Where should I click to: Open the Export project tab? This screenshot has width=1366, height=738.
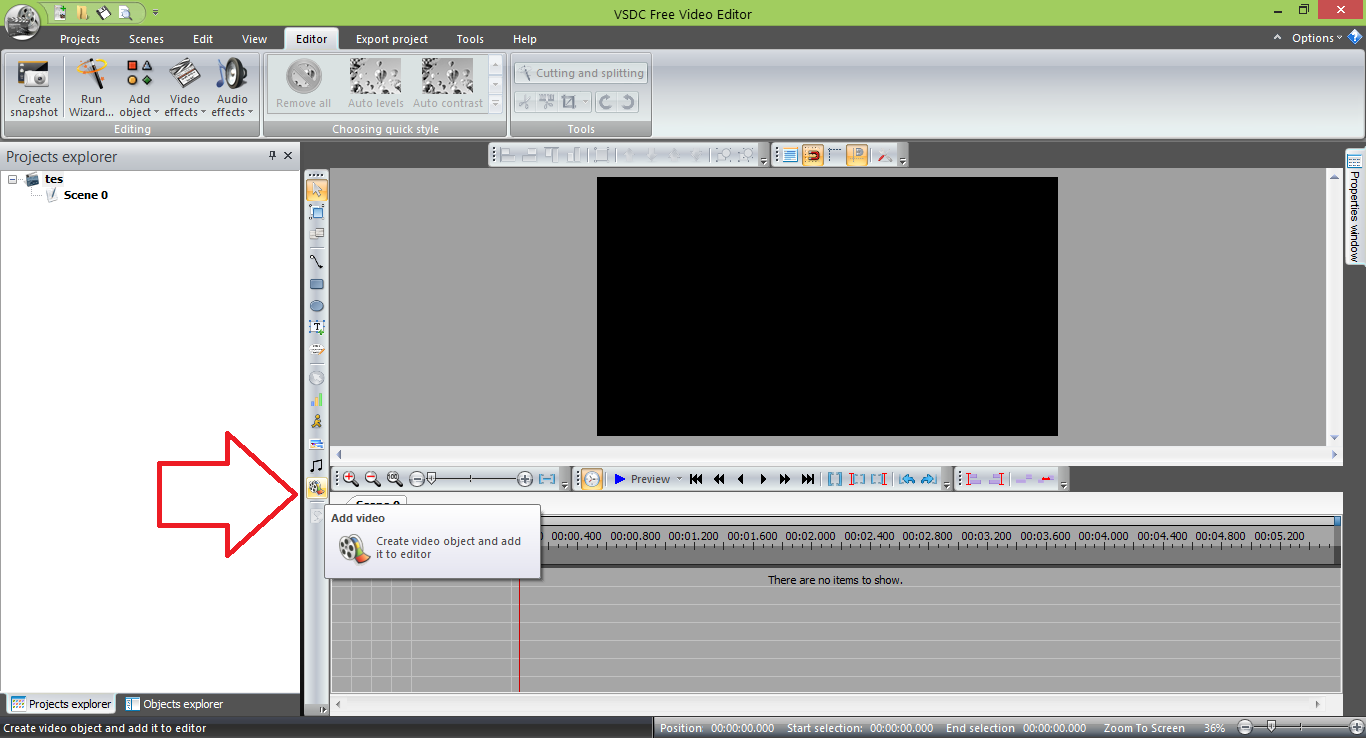[392, 39]
